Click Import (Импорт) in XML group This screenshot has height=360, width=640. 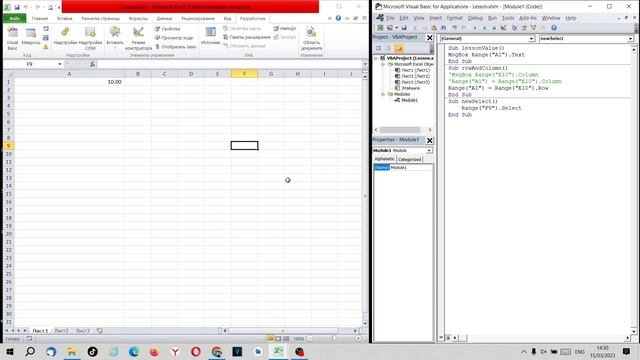click(285, 29)
